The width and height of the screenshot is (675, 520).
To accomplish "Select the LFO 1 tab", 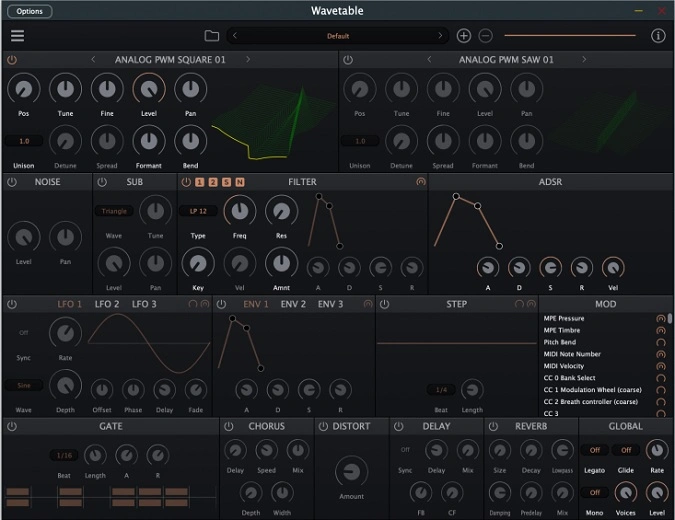I will pos(69,304).
